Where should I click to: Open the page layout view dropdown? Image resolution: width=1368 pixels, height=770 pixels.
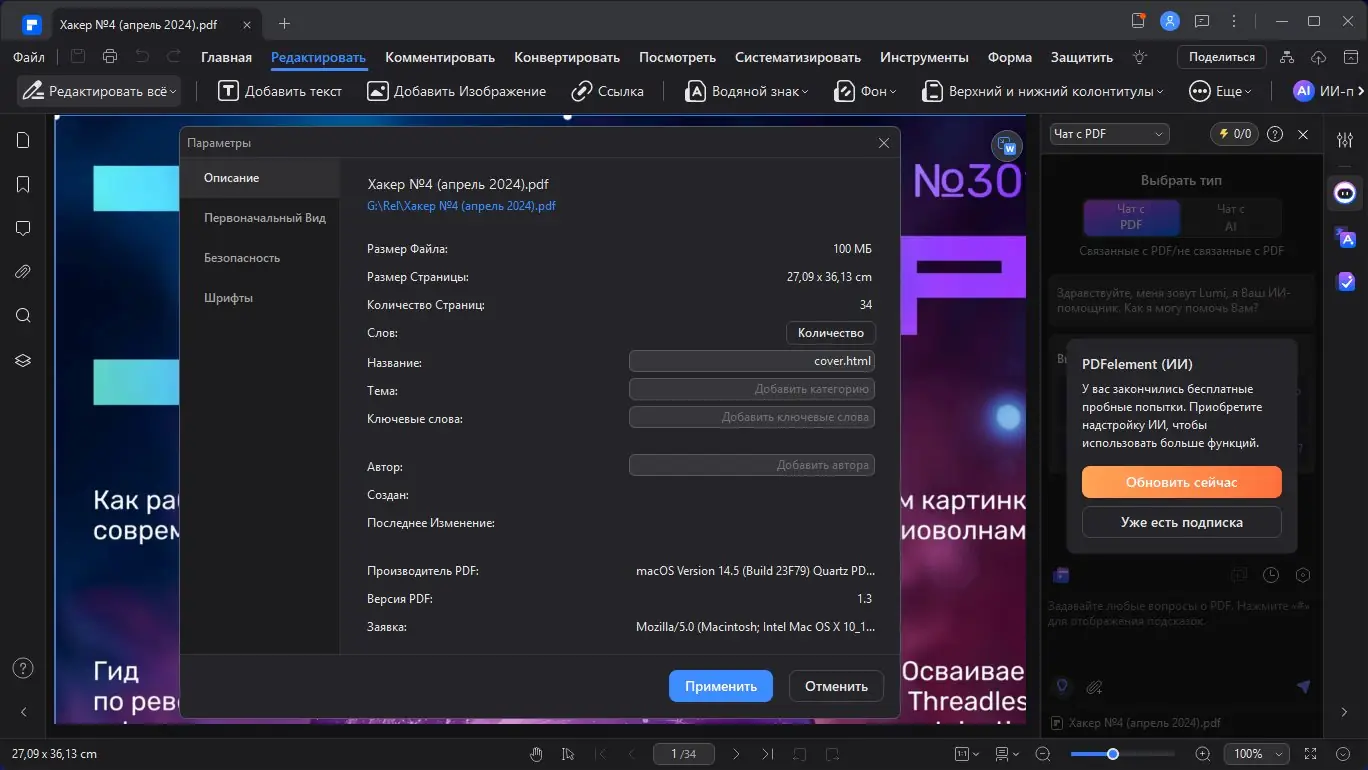point(1007,754)
